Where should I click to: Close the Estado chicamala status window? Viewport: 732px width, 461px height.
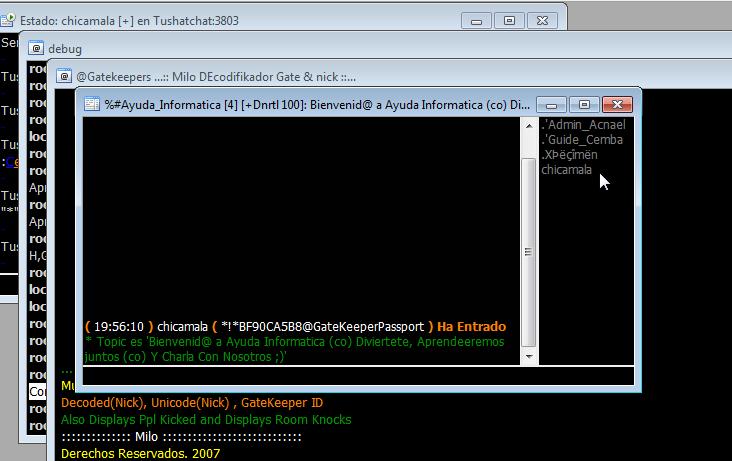(x=542, y=21)
